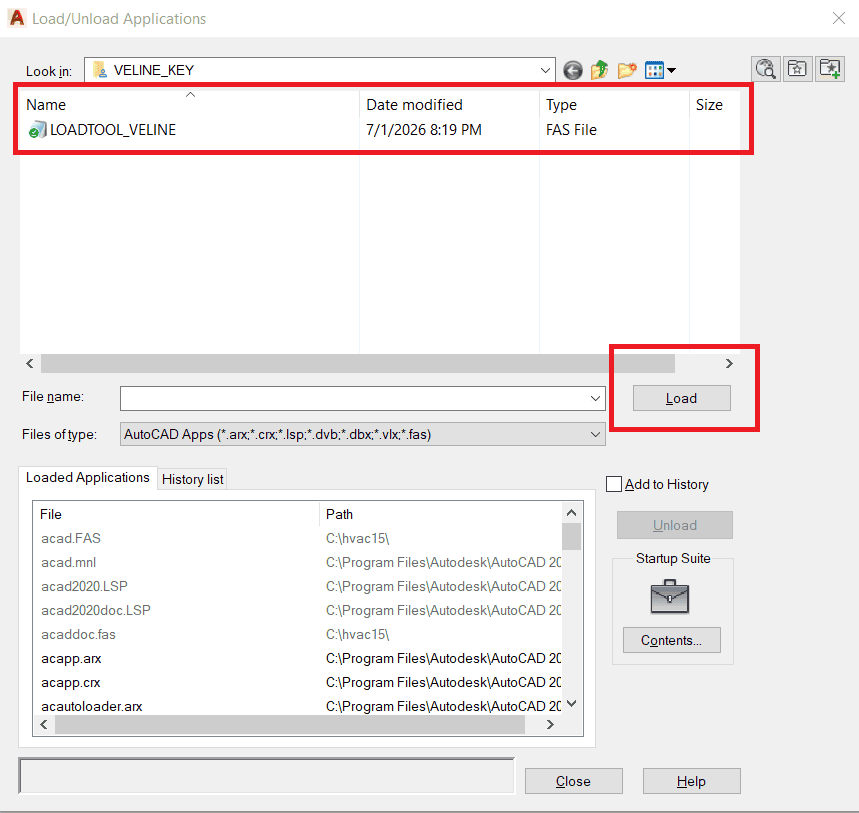Click the Startup Suite briefcase icon
The image size is (859, 813).
pos(669,596)
